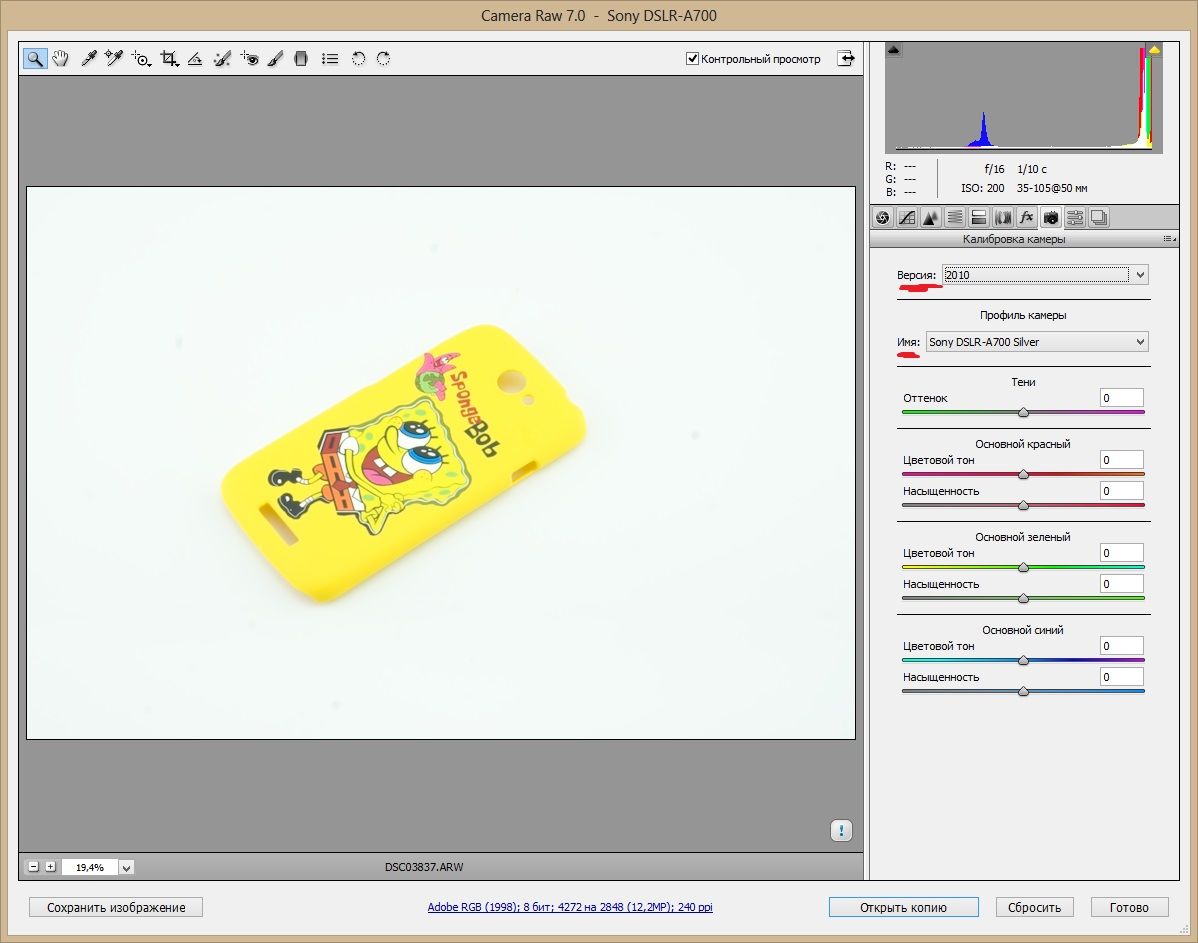Image resolution: width=1198 pixels, height=943 pixels.
Task: Choose the Red Eye Removal tool
Action: (249, 59)
